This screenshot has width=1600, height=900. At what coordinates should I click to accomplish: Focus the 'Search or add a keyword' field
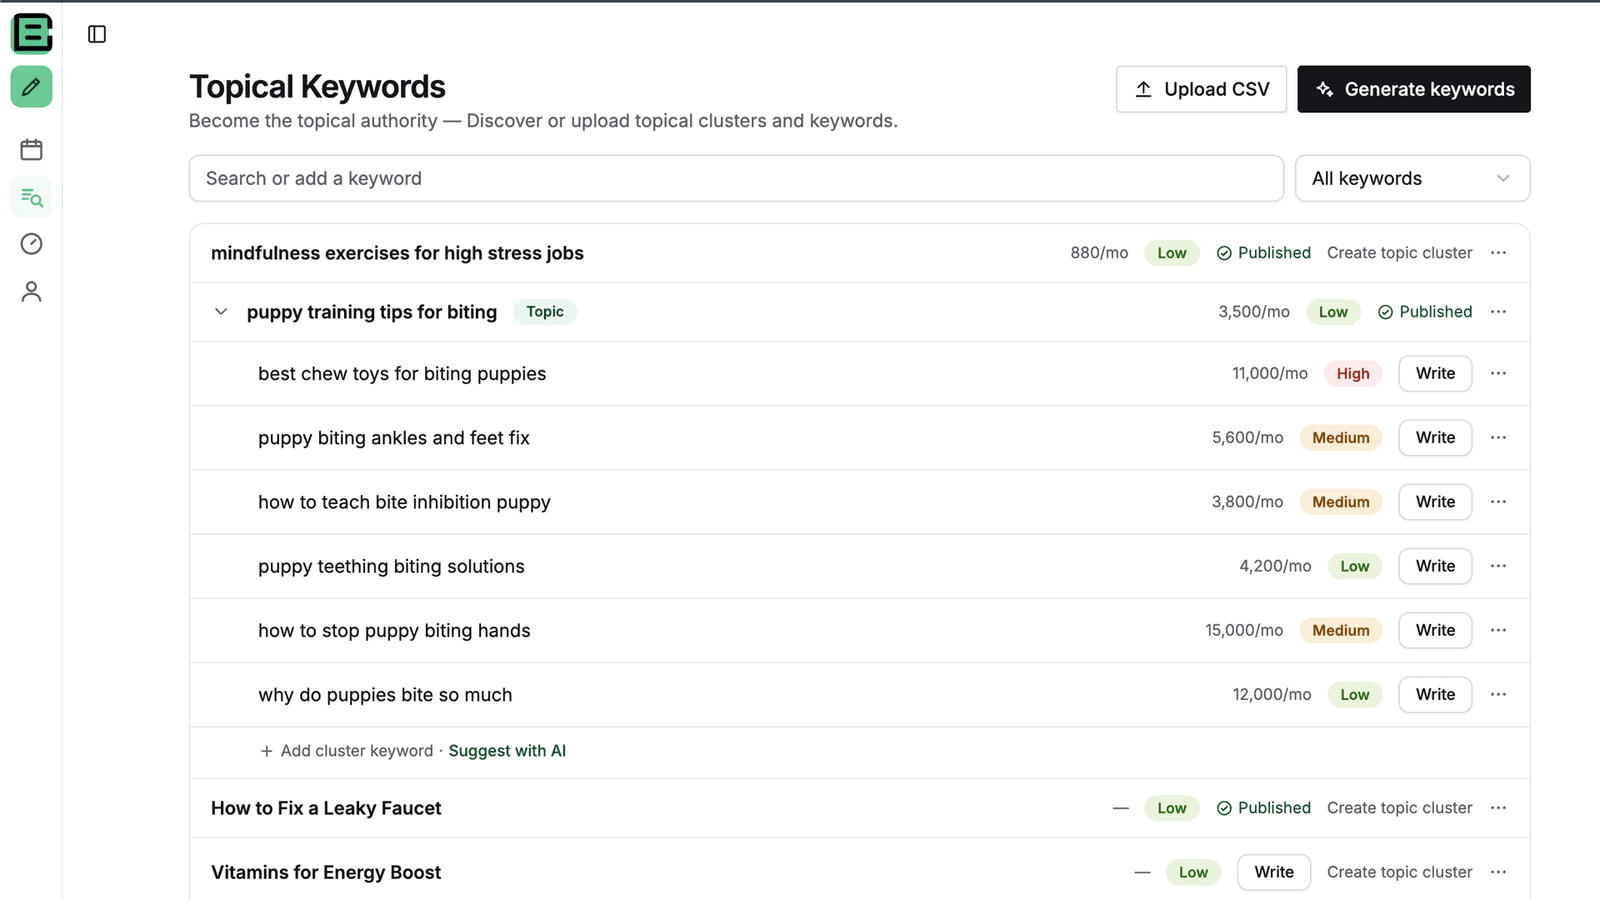coord(736,178)
